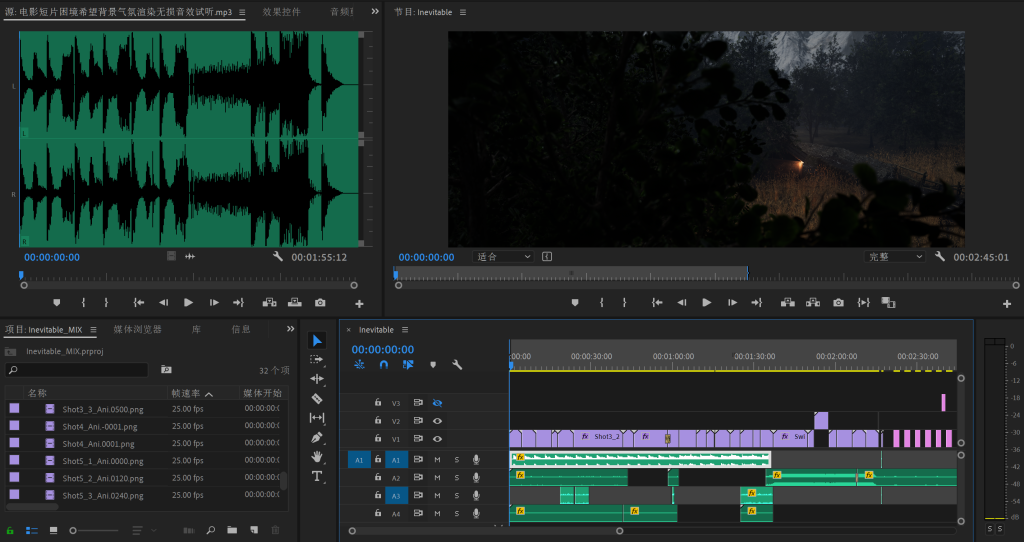Toggle V3 track output eye
Viewport: 1024px width, 542px height.
click(437, 403)
